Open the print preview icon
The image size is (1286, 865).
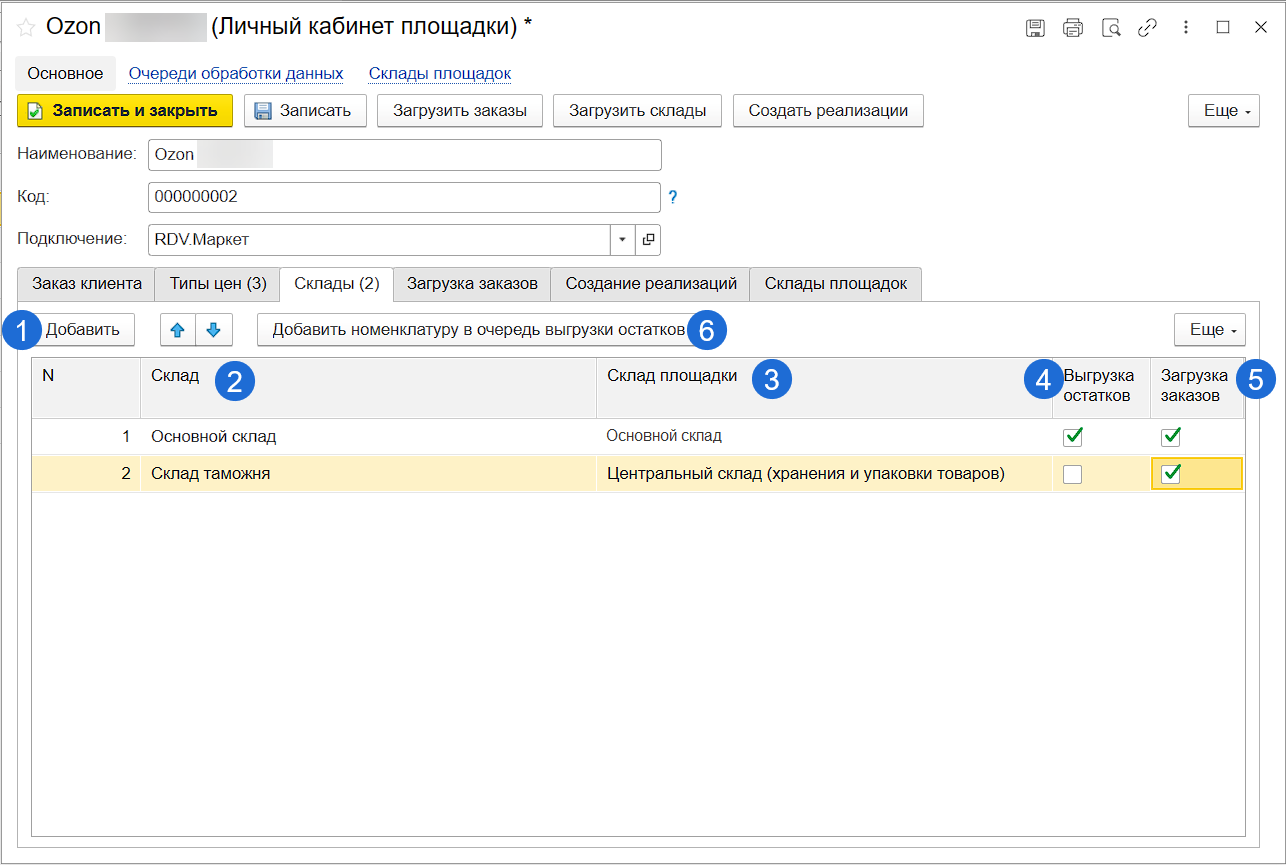1111,28
